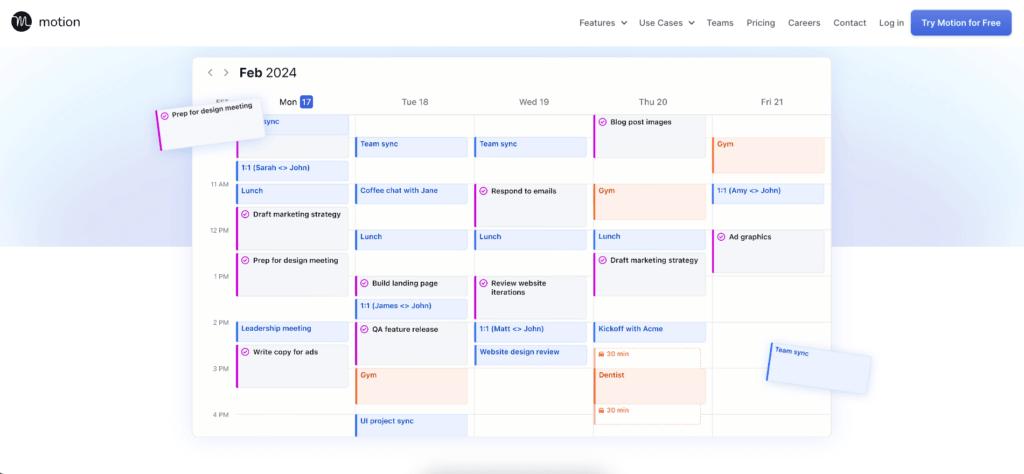The width and height of the screenshot is (1024, 474).
Task: Expand the Use Cases dropdown menu
Action: pyautogui.click(x=667, y=23)
